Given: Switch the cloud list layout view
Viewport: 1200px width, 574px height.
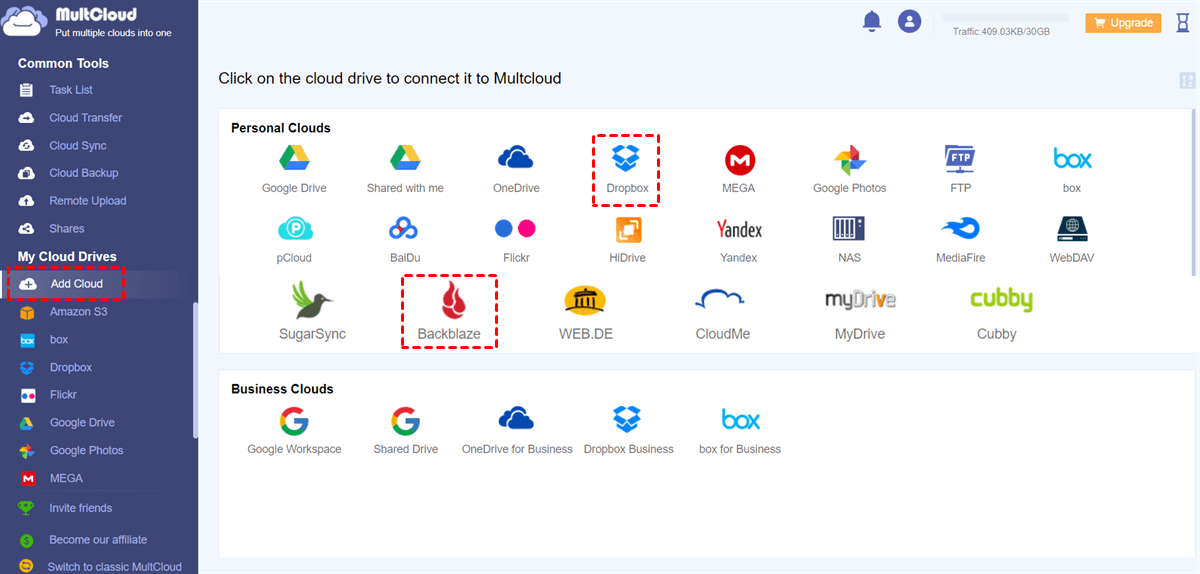Looking at the screenshot, I should (1187, 81).
